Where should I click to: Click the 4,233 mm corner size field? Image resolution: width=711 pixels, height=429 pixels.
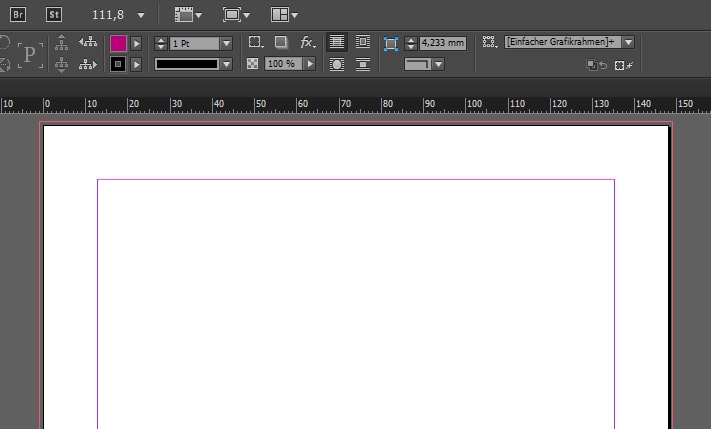[442, 43]
